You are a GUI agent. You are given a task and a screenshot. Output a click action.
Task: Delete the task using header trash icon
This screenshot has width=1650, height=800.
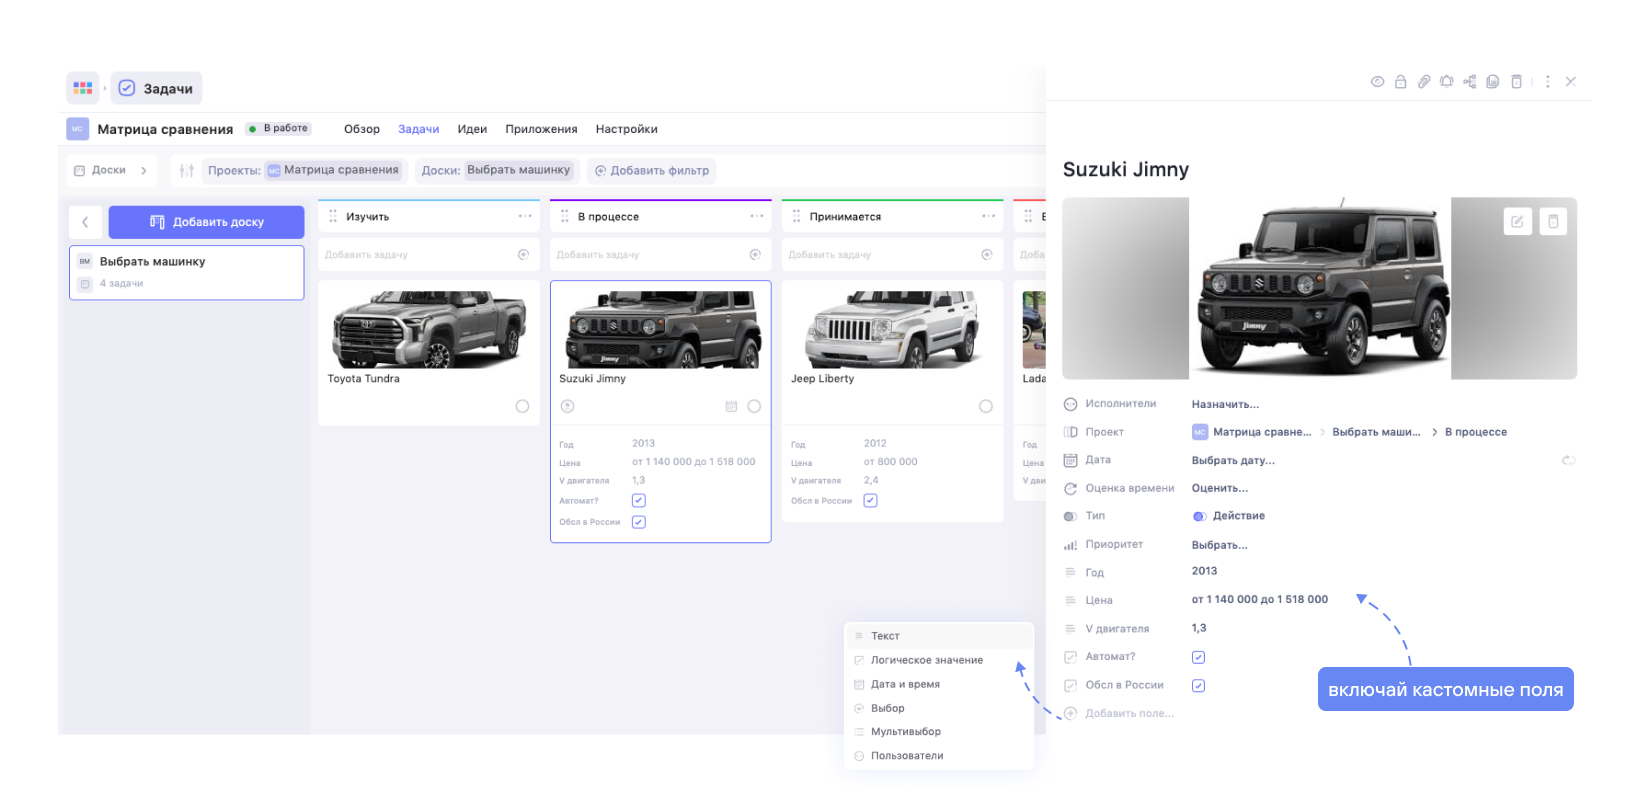click(x=1516, y=82)
